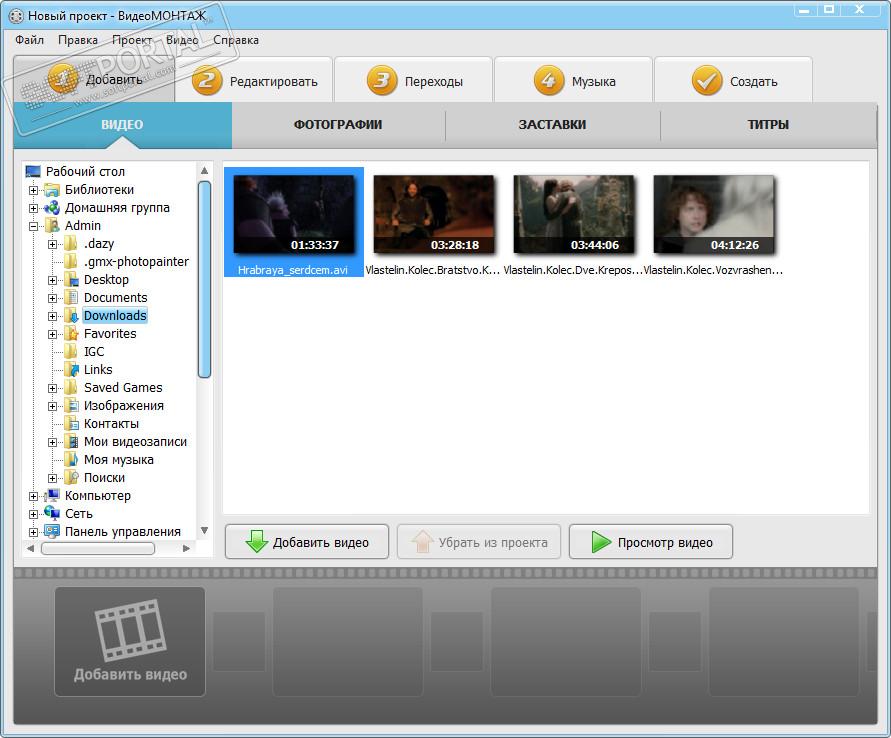Switch to the ФОТОГРАФИИ sub-tab
This screenshot has height=738, width=891.
tap(338, 124)
